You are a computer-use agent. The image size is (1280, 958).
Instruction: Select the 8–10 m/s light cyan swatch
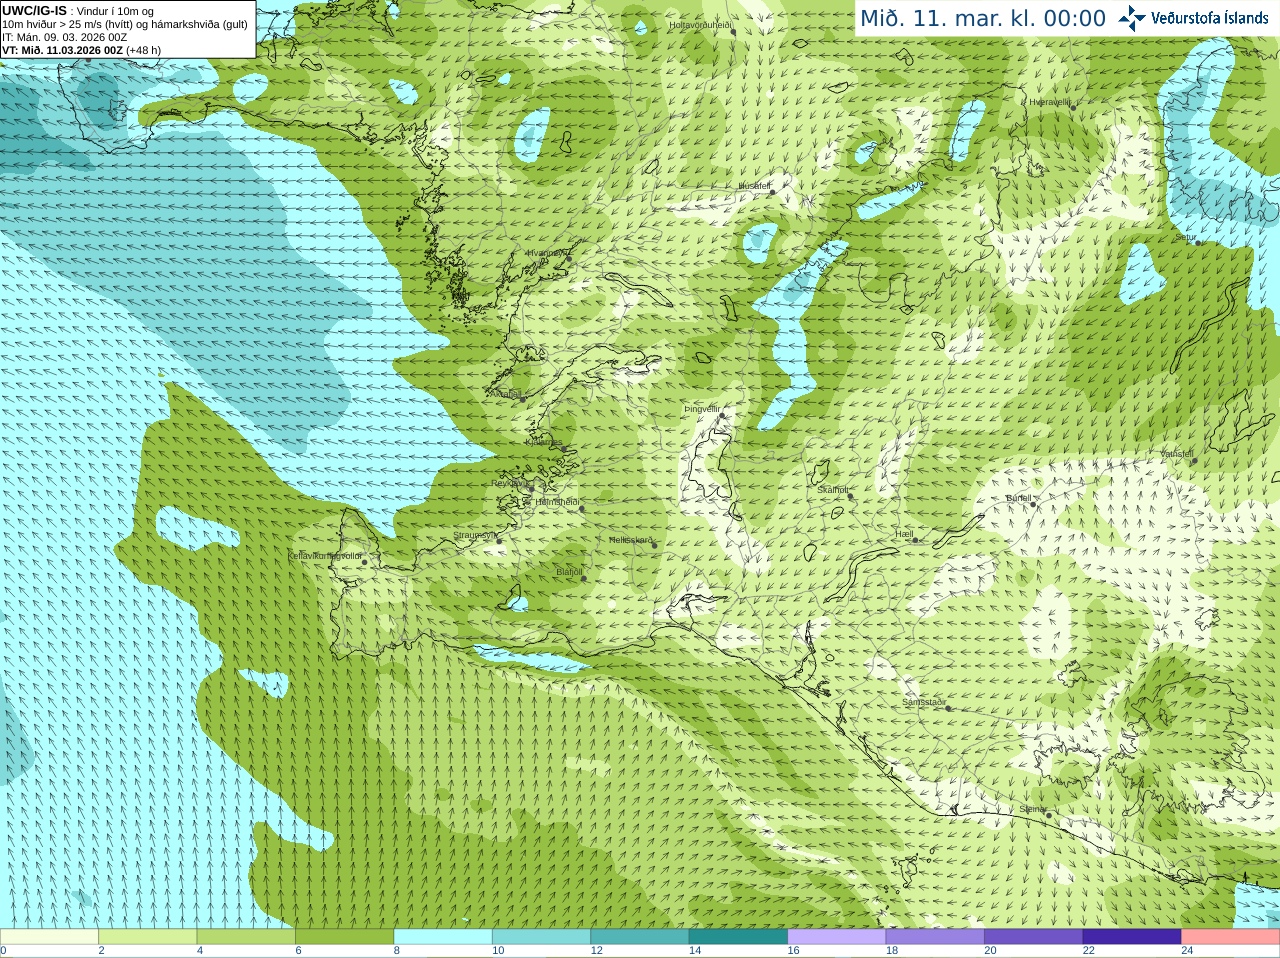tap(443, 937)
